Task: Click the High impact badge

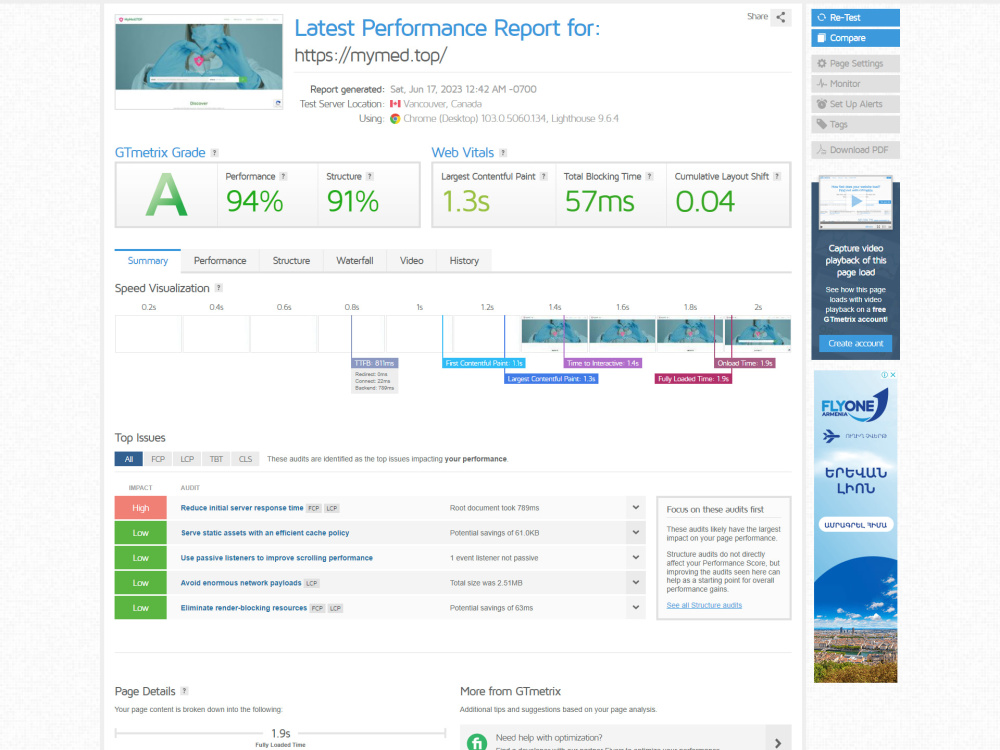Action: 140,508
